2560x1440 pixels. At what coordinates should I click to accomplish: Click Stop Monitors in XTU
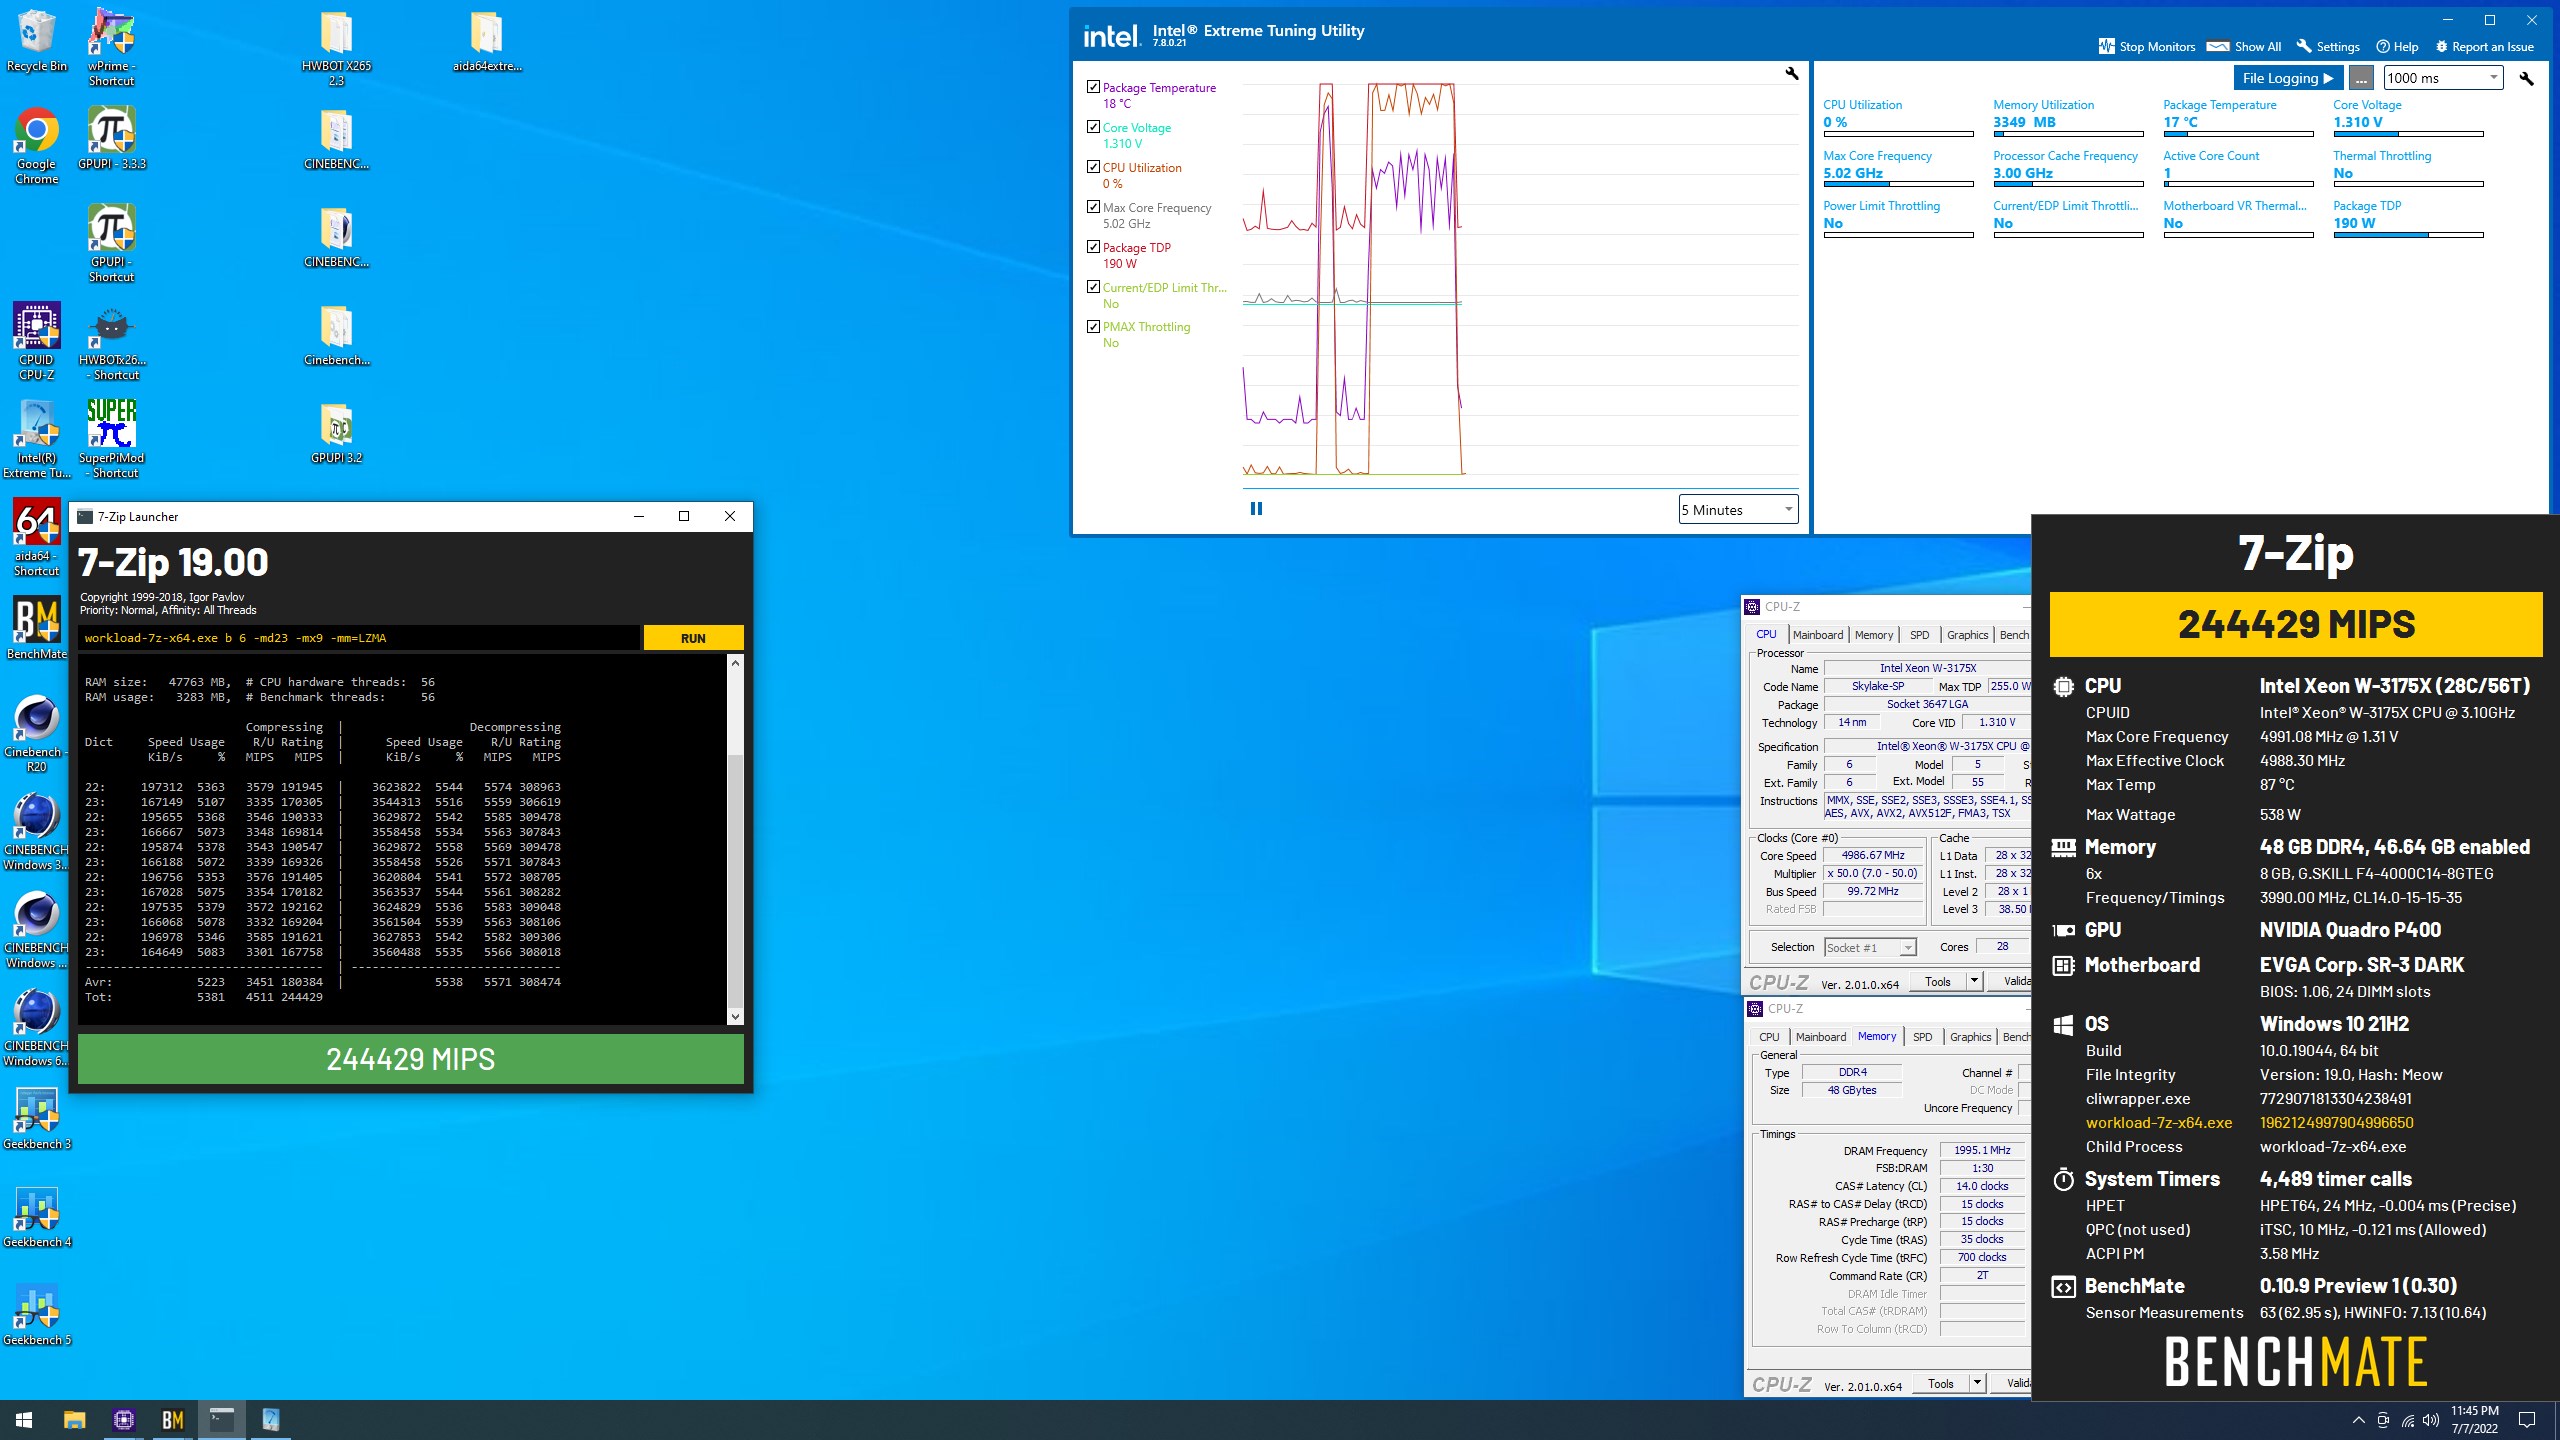pyautogui.click(x=2147, y=46)
